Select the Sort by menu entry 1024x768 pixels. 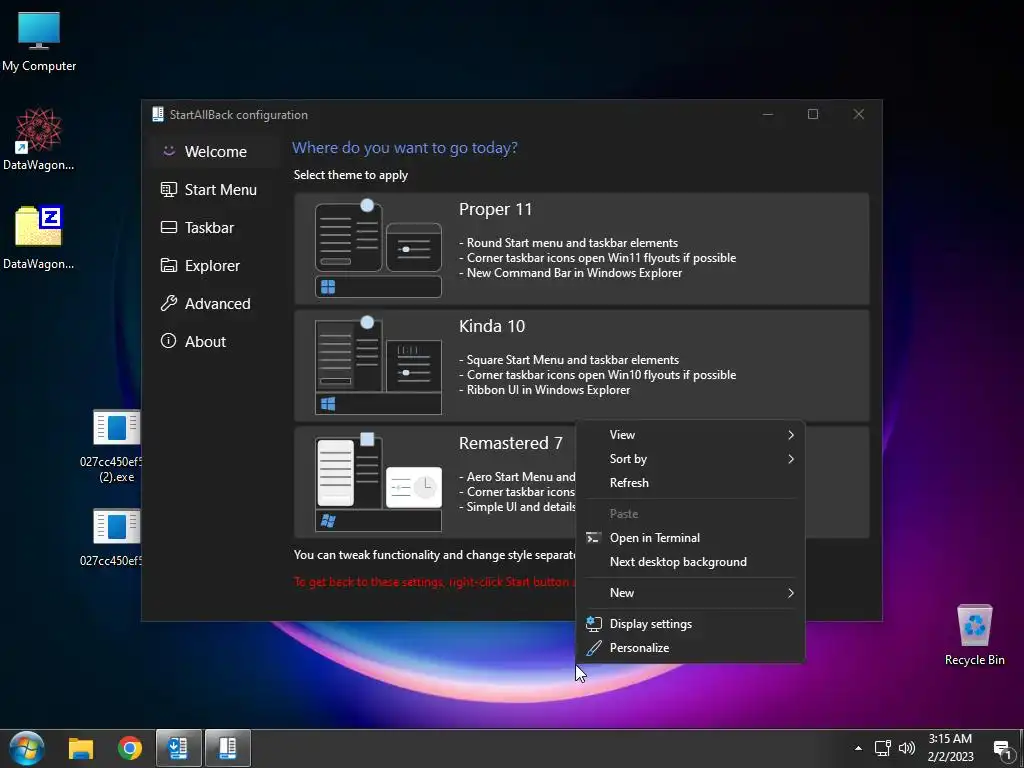coord(690,459)
